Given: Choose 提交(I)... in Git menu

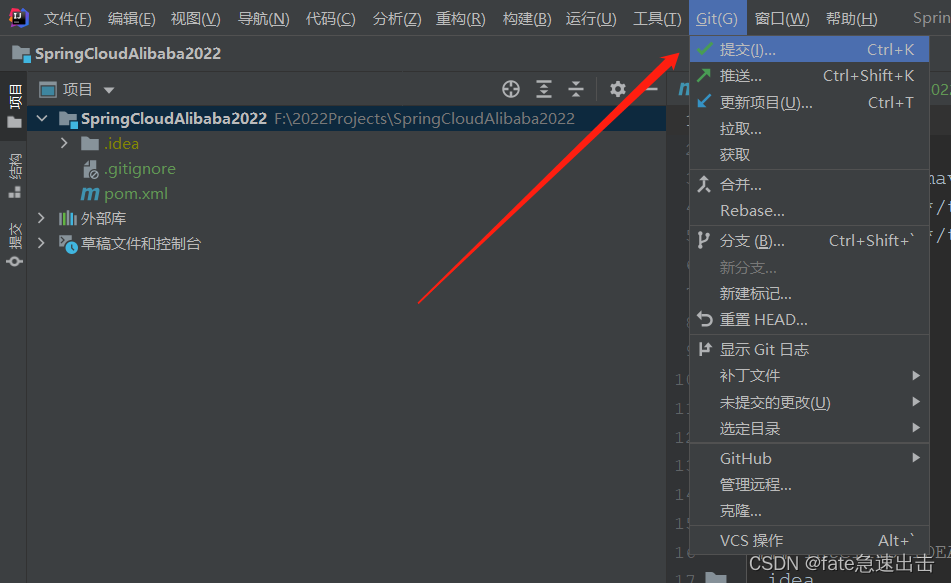Looking at the screenshot, I should (x=809, y=49).
